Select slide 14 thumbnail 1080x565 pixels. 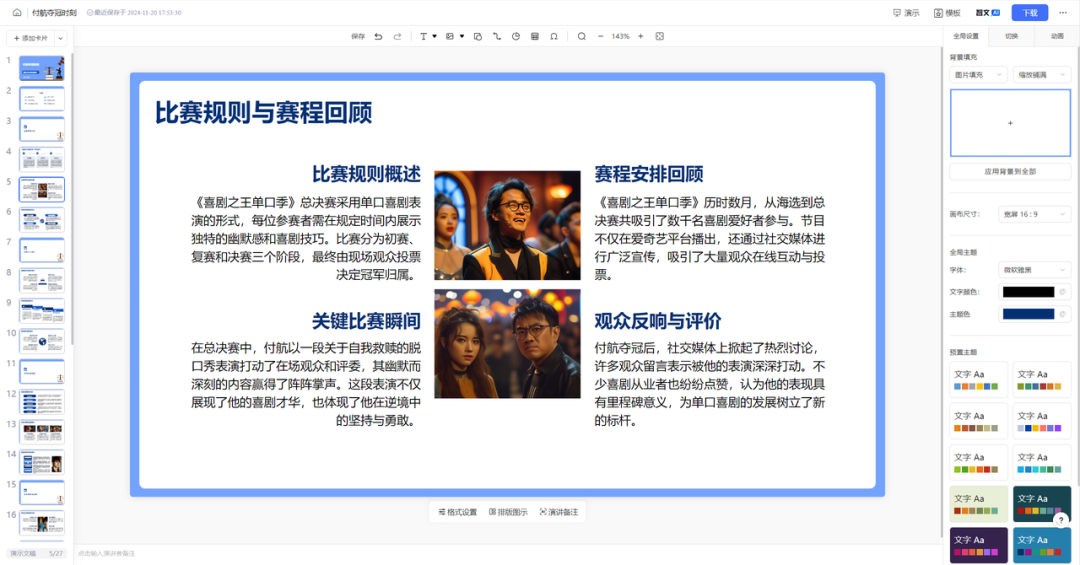point(42,462)
